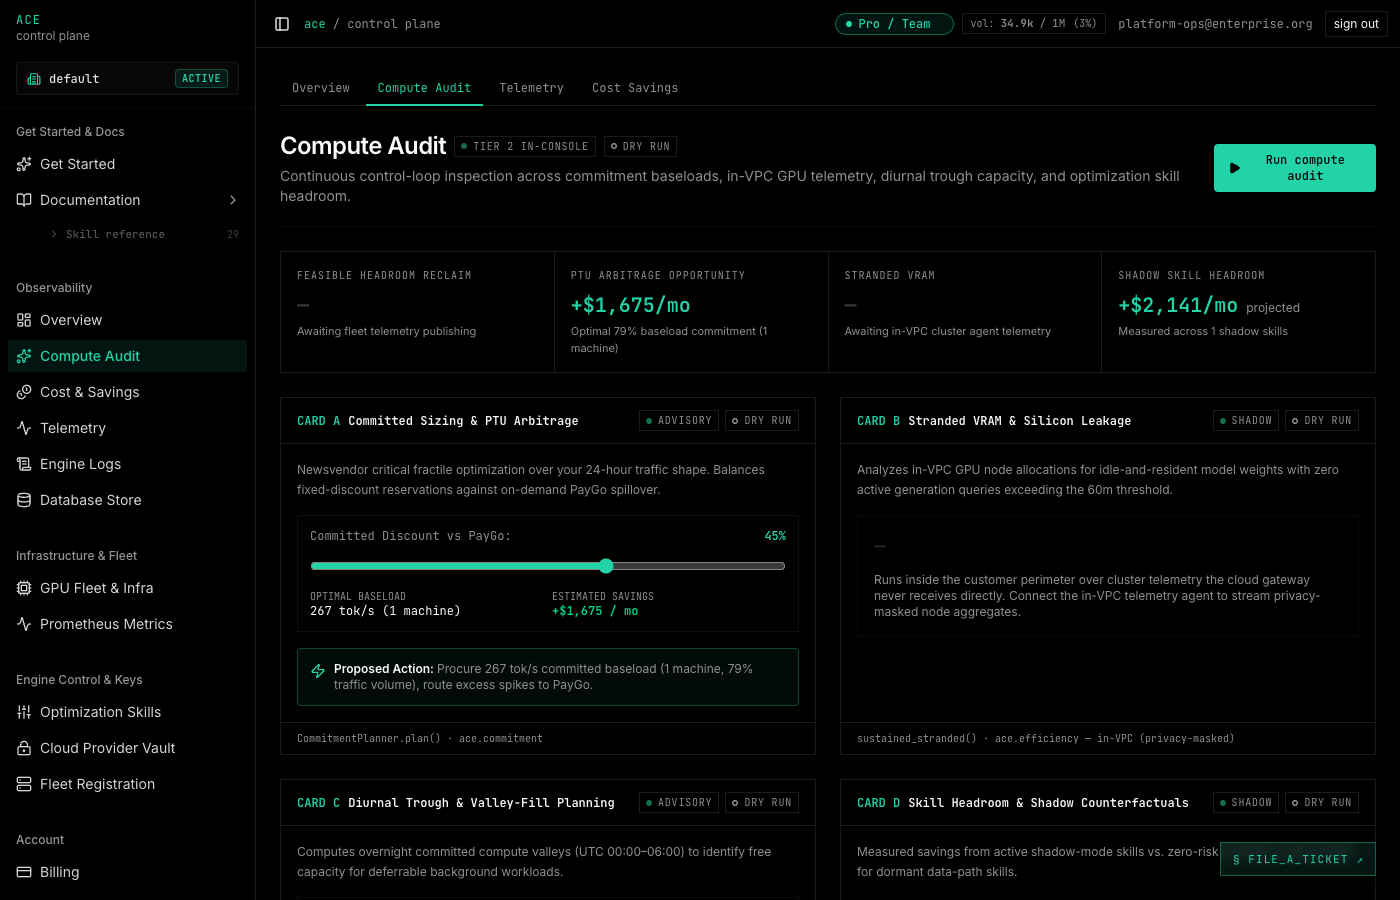Image resolution: width=1400 pixels, height=900 pixels.
Task: Click the platform-ops@enterprise.org account label
Action: pos(1215,24)
